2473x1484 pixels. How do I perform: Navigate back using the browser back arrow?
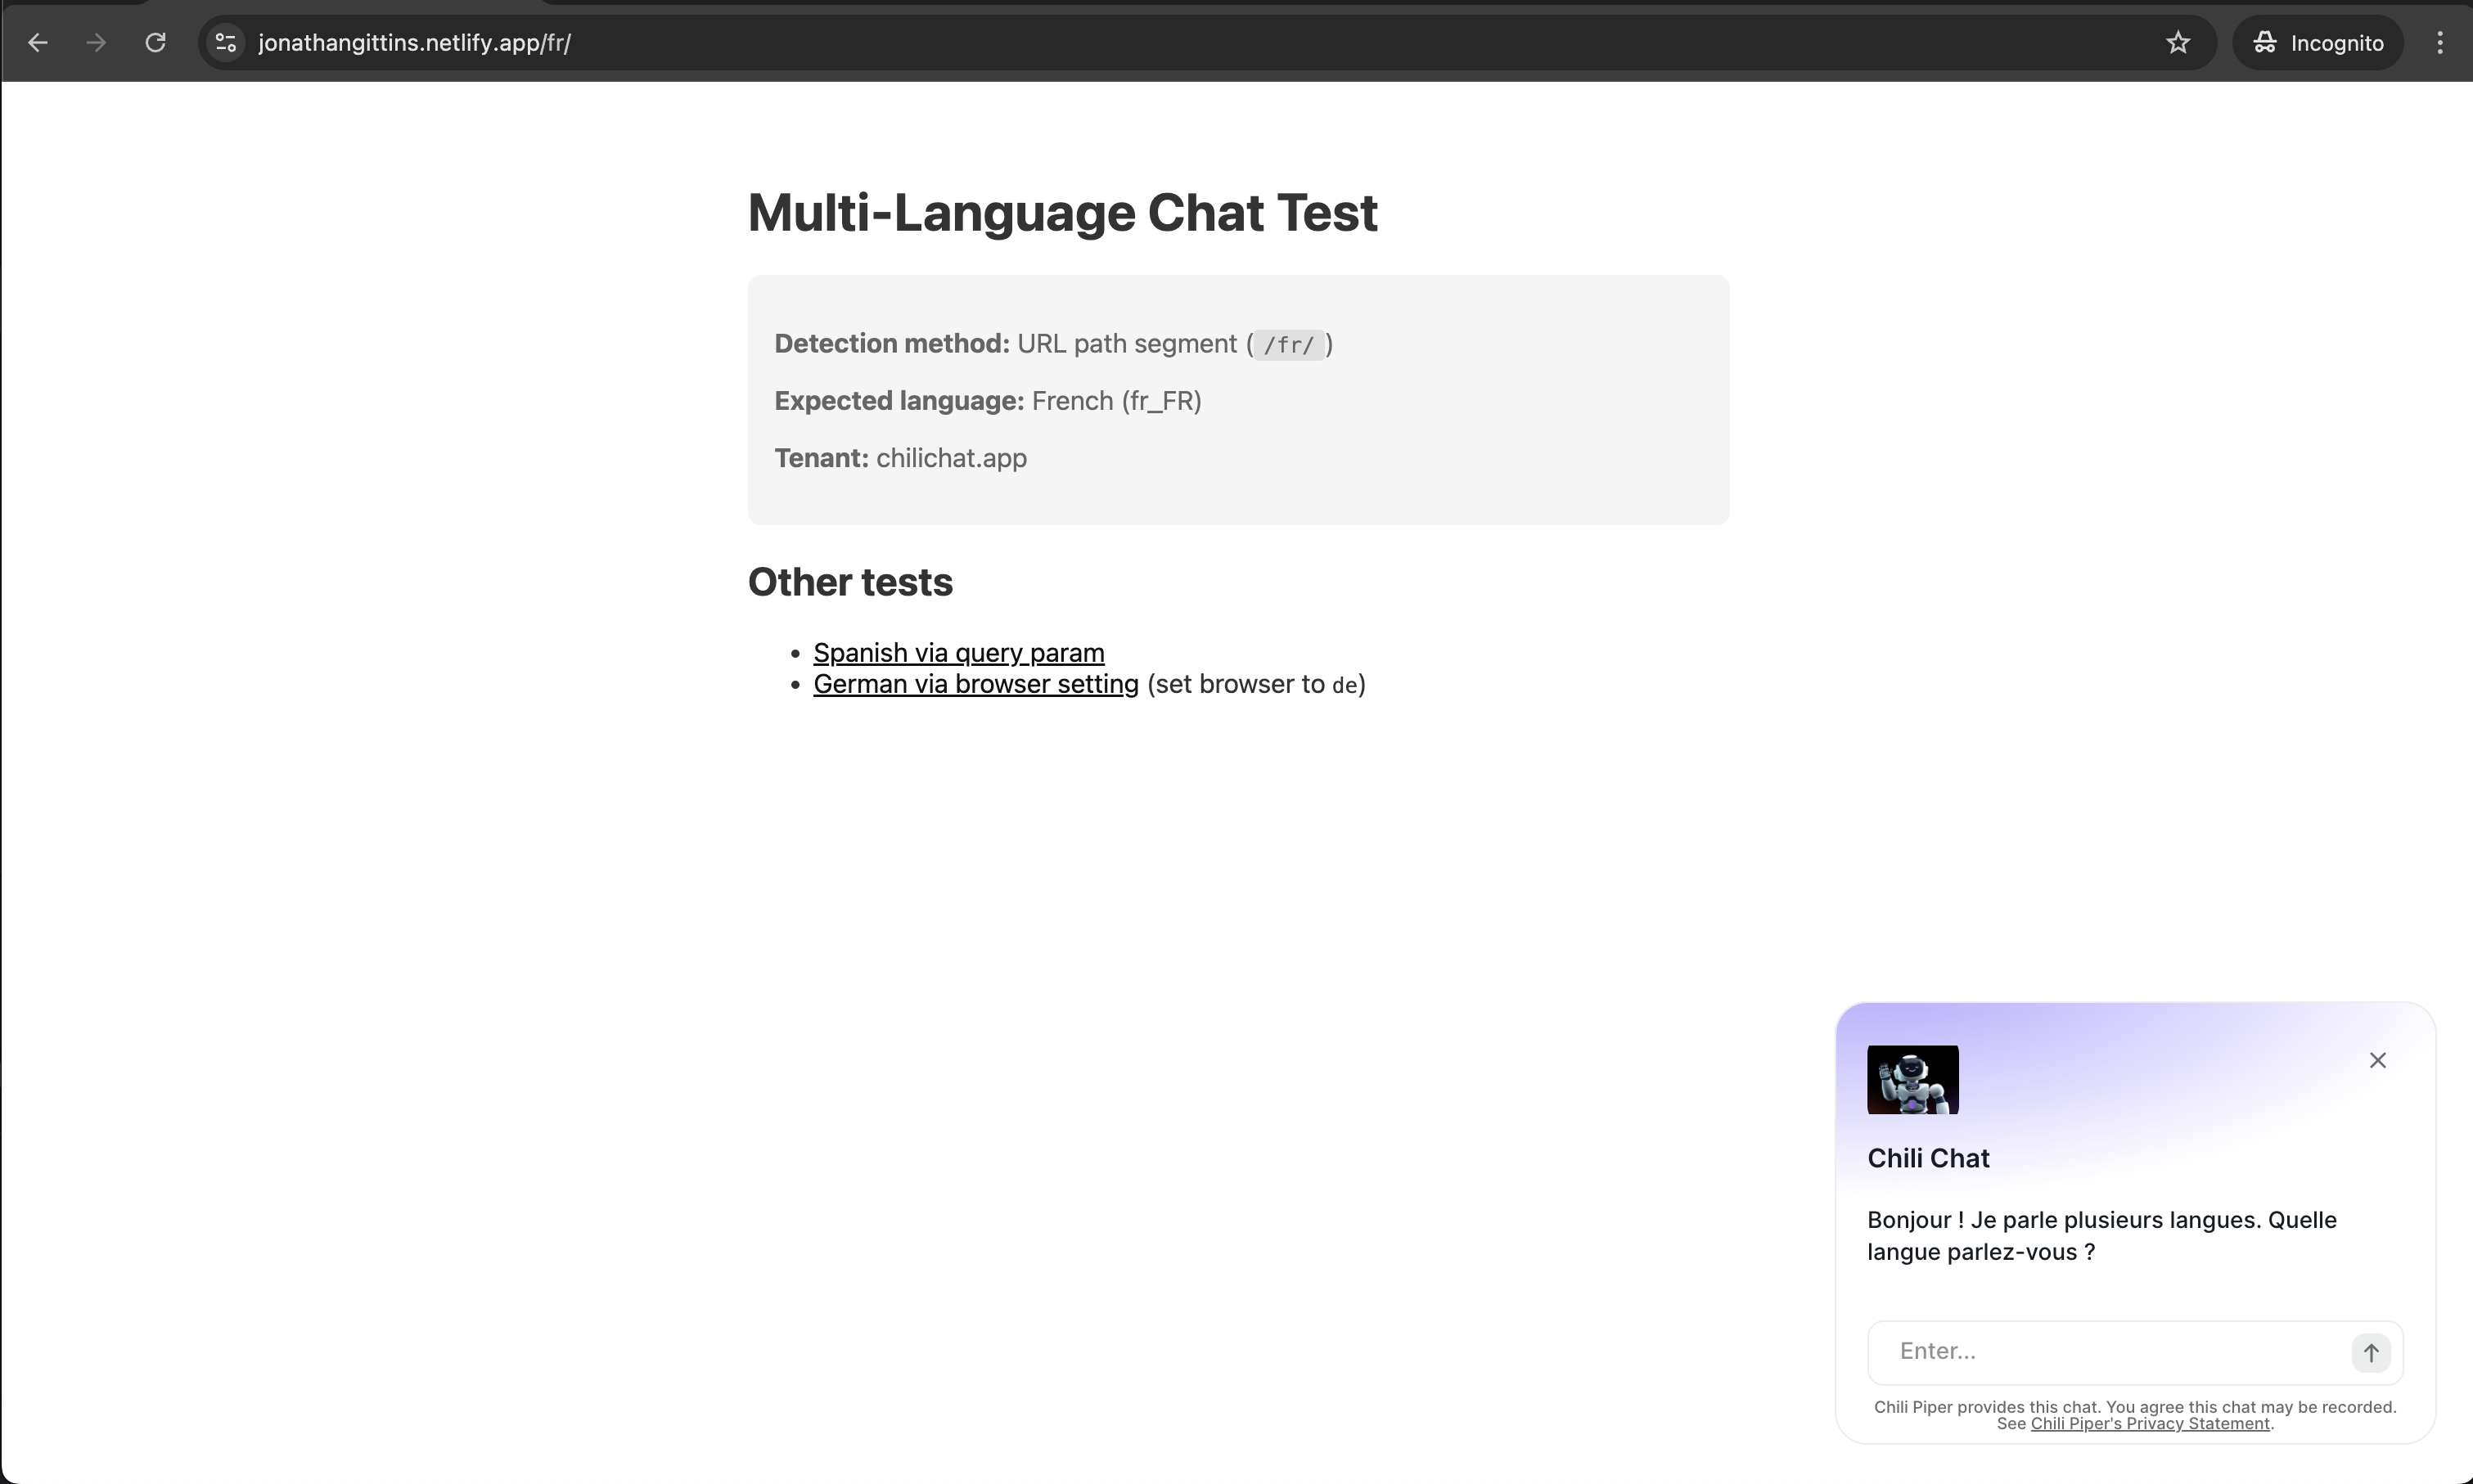tap(38, 42)
